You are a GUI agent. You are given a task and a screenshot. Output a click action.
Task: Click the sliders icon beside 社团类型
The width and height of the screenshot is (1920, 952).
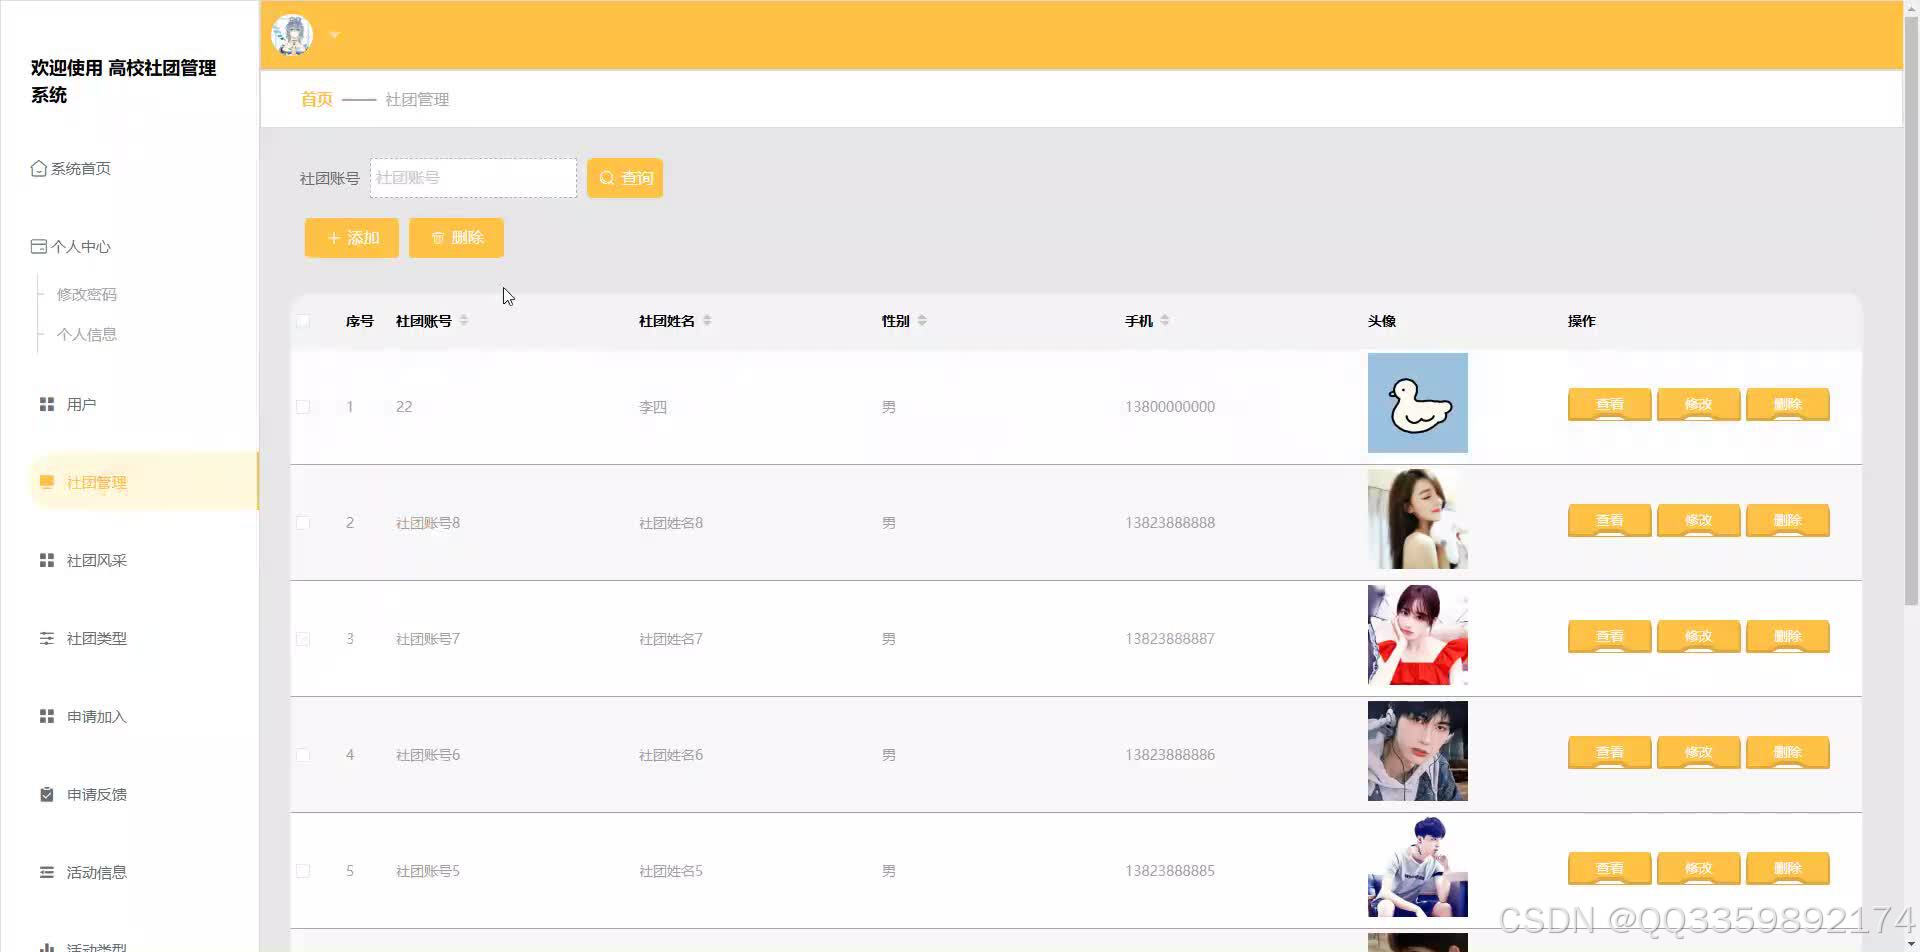click(46, 638)
